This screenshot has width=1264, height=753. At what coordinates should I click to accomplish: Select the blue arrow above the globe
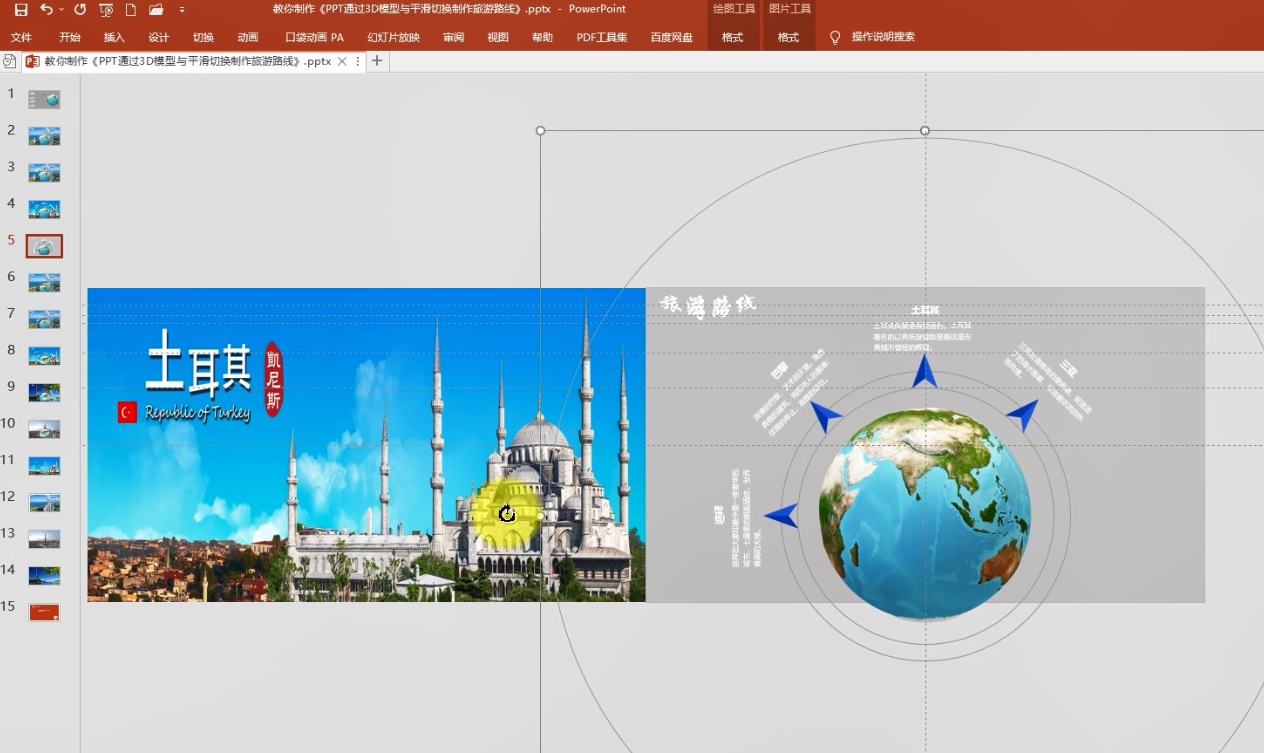(x=925, y=370)
